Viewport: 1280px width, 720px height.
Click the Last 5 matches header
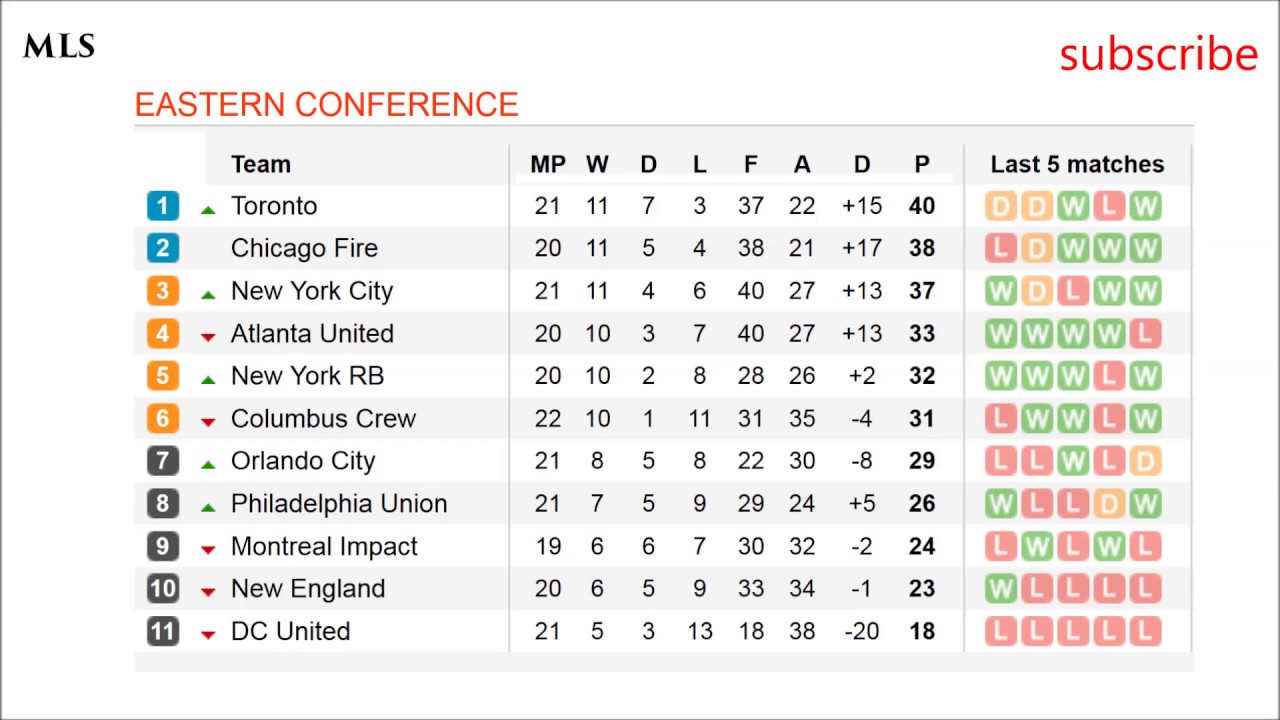pos(1077,164)
